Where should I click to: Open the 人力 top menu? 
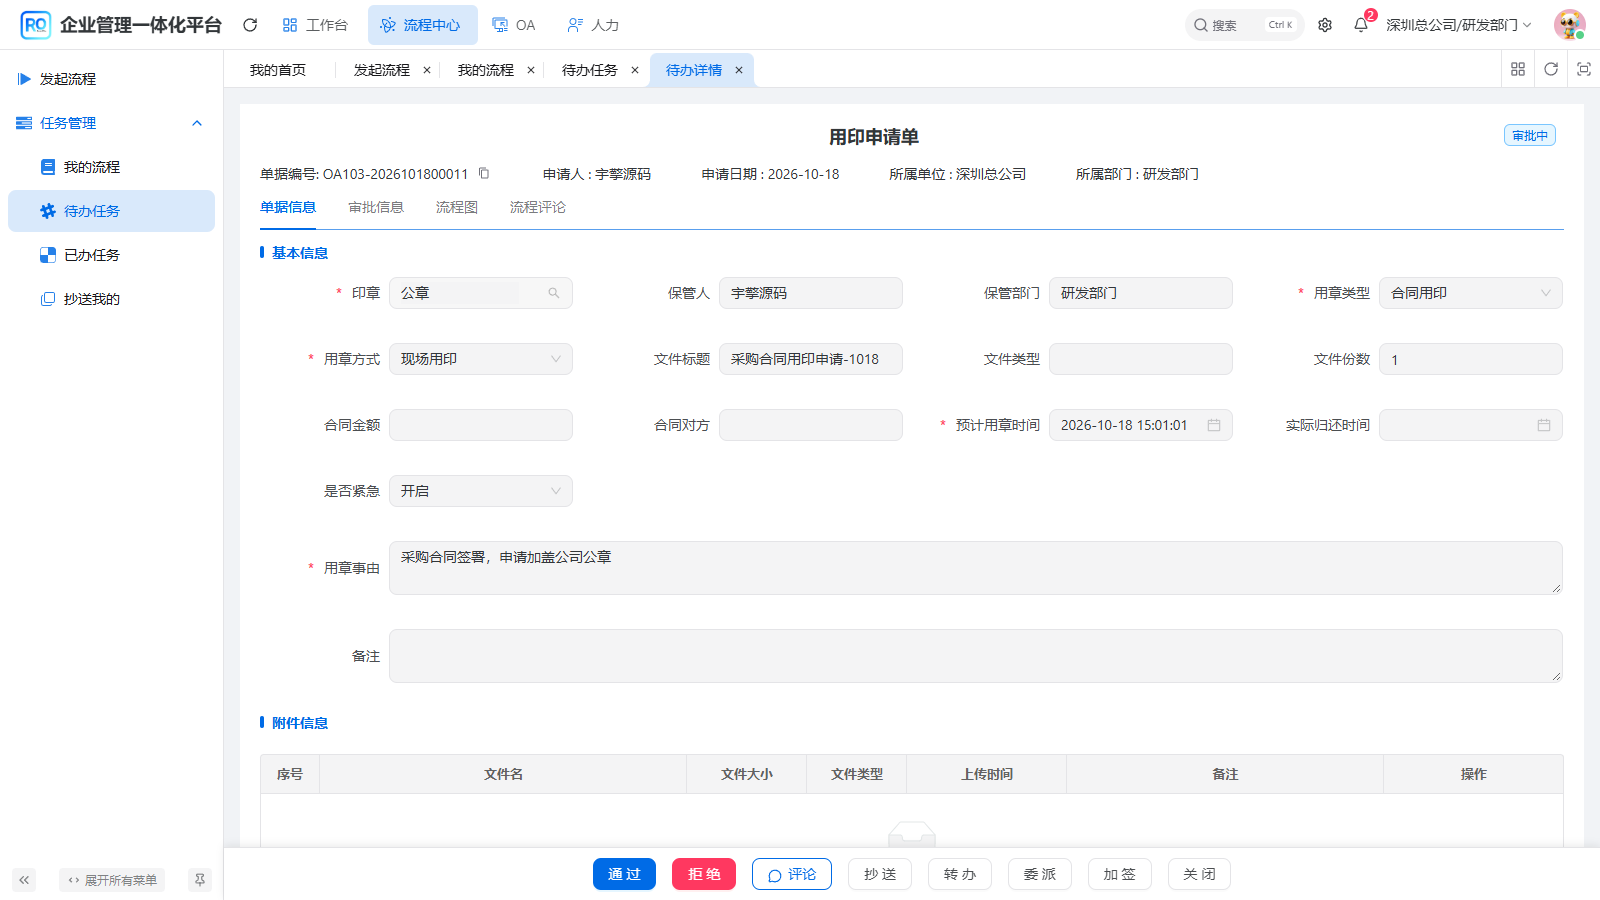(x=593, y=25)
